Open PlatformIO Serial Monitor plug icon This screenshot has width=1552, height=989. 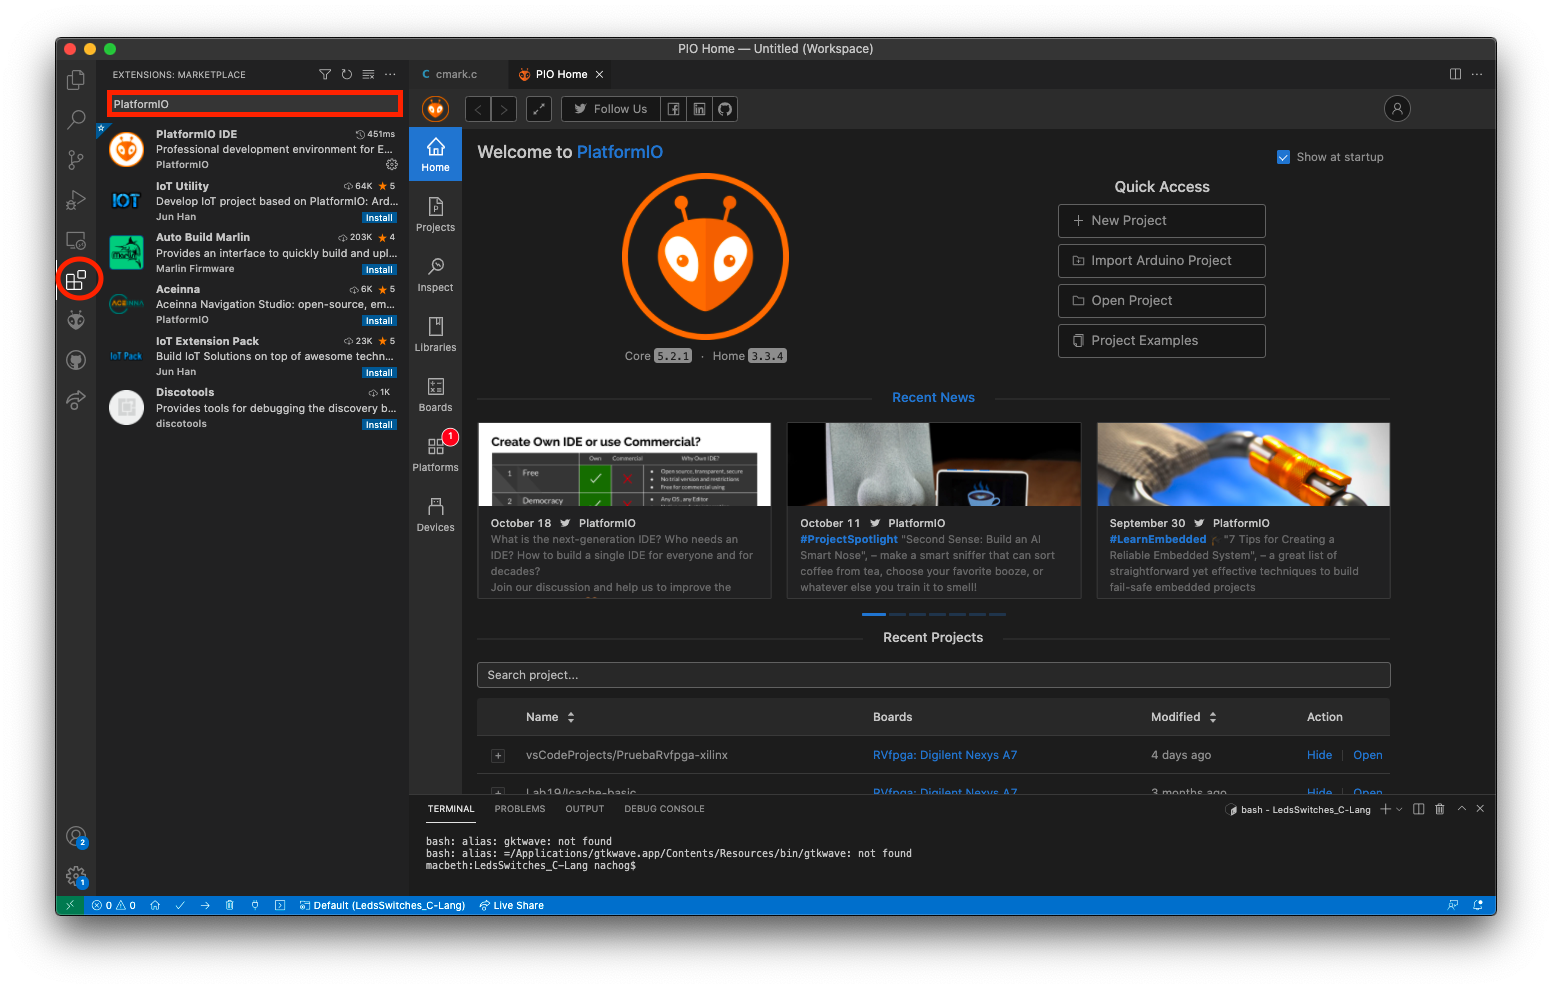point(255,905)
